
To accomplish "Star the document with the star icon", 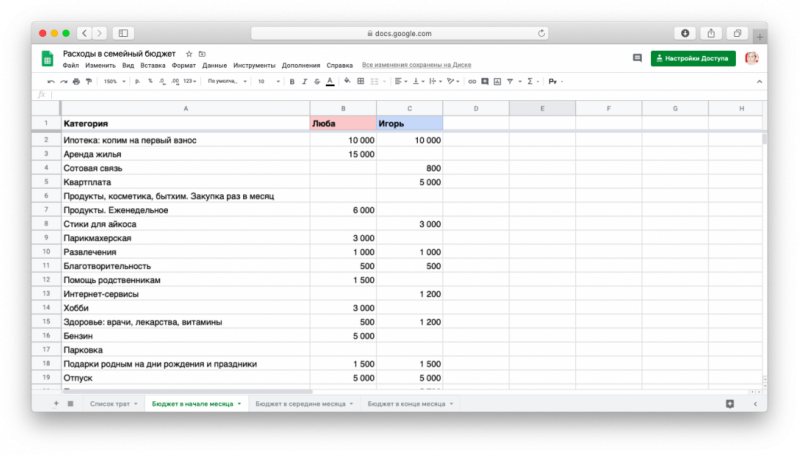I will tap(189, 54).
